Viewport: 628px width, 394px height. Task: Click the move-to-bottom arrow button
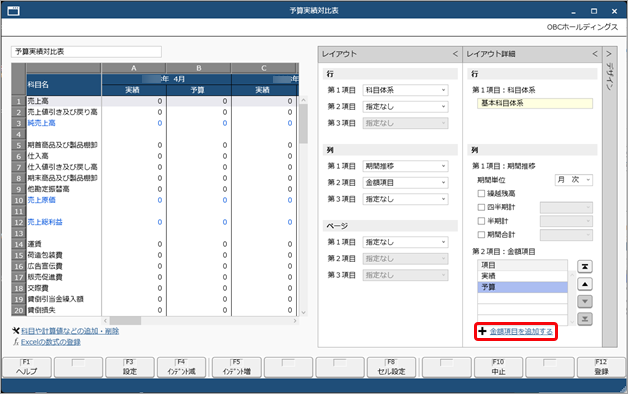click(585, 319)
